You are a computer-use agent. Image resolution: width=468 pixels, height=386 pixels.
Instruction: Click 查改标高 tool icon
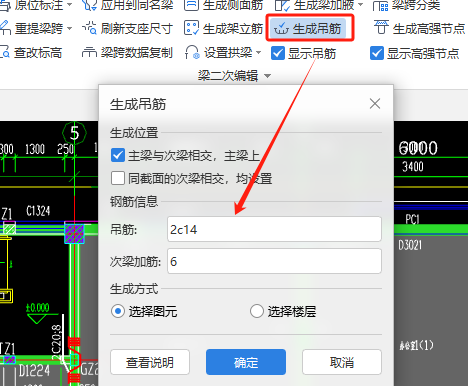[x=5, y=53]
